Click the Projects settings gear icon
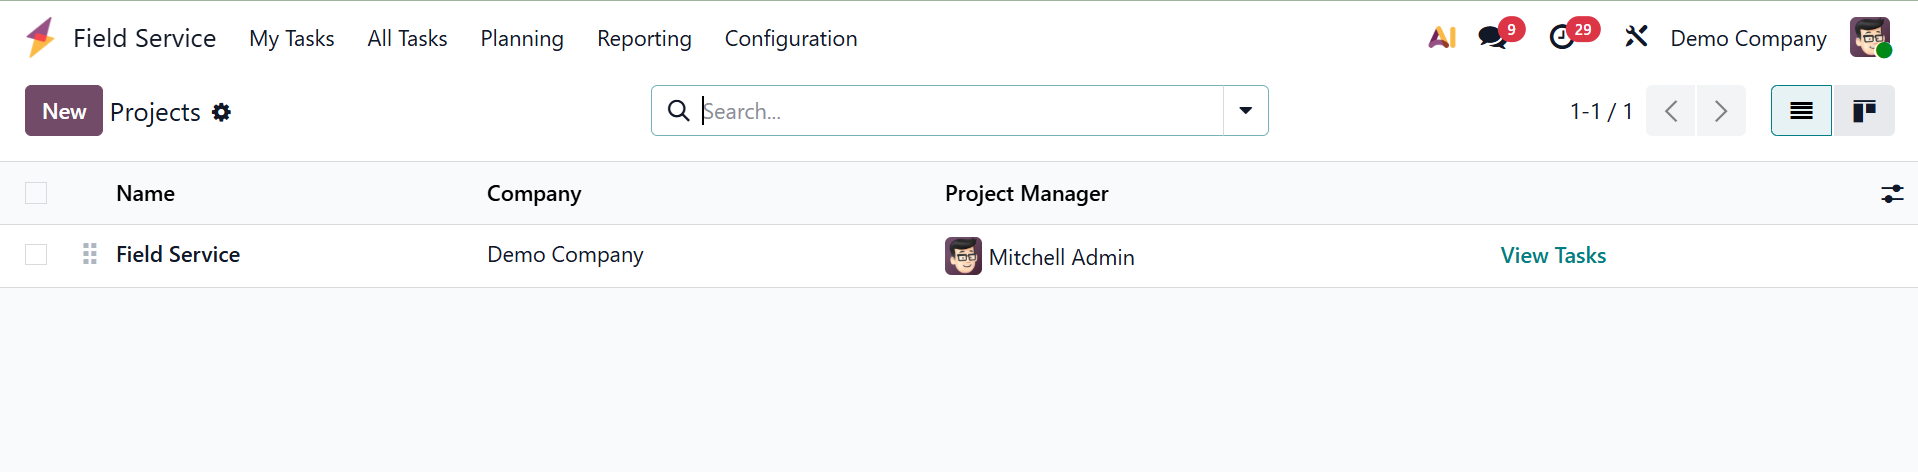 pyautogui.click(x=222, y=112)
